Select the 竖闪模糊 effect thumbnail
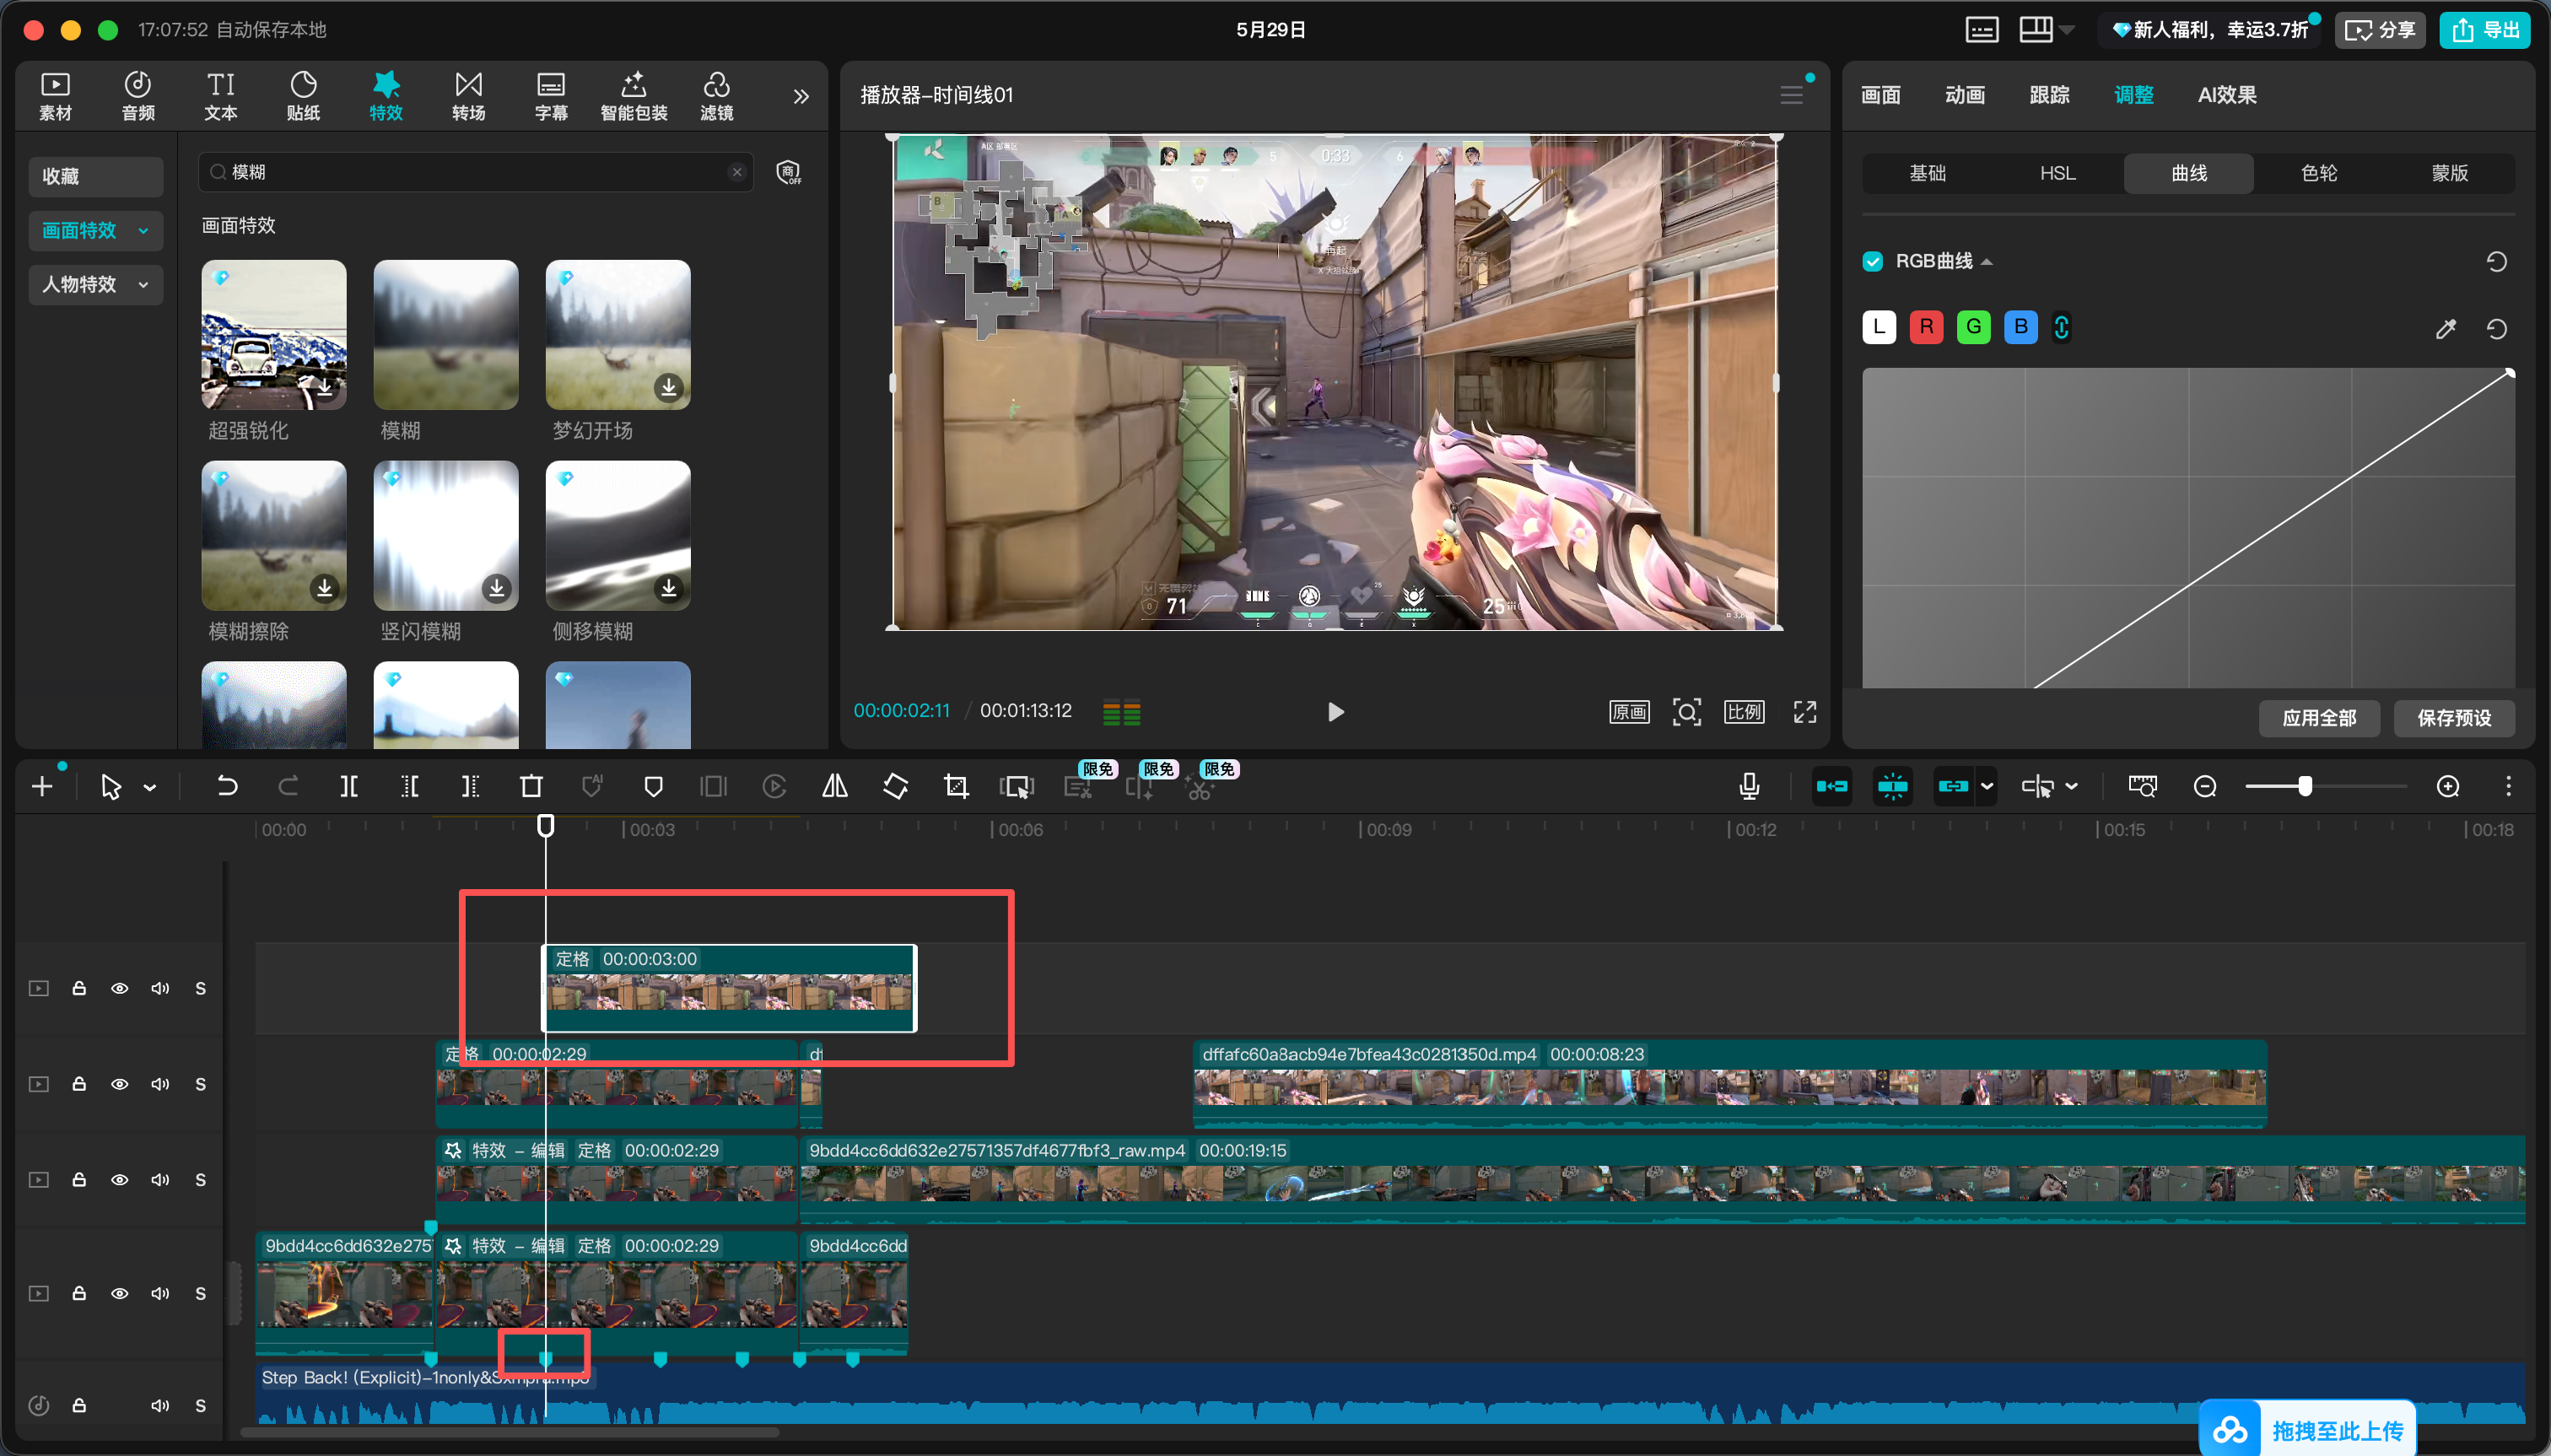 (446, 536)
